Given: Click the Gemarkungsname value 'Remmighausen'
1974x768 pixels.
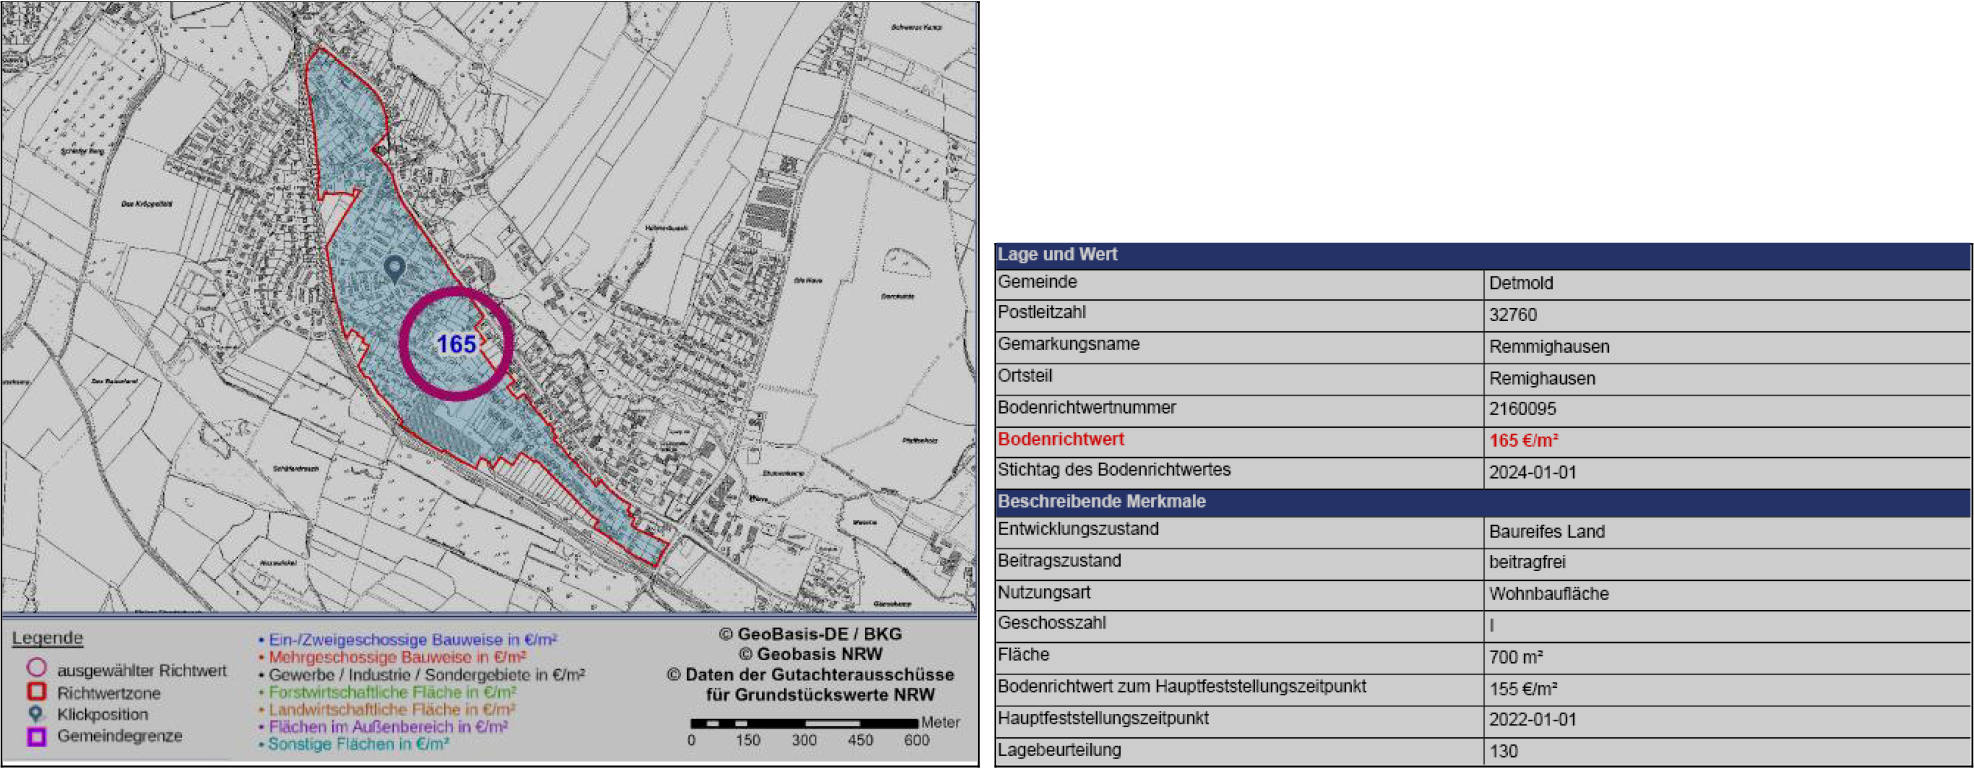Looking at the screenshot, I should [1549, 347].
